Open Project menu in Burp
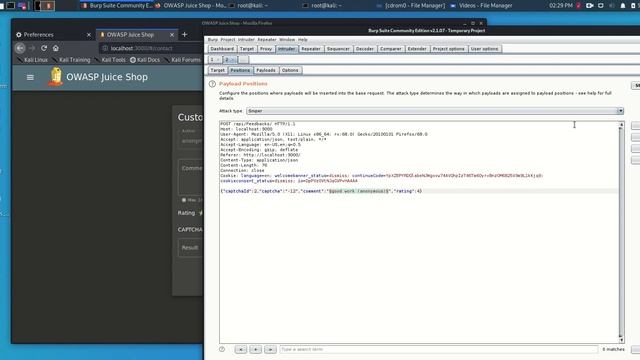The height and width of the screenshot is (360, 640). click(x=228, y=40)
